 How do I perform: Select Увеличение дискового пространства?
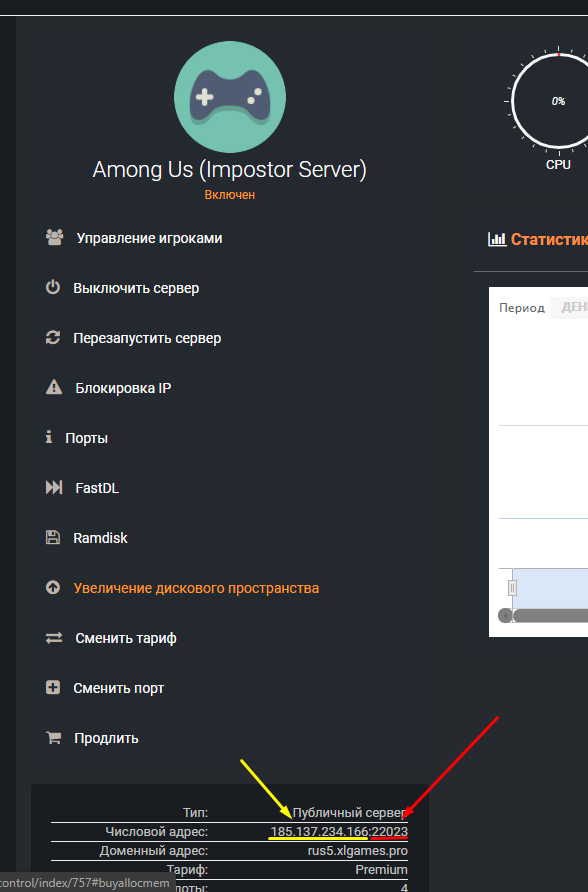click(x=196, y=588)
